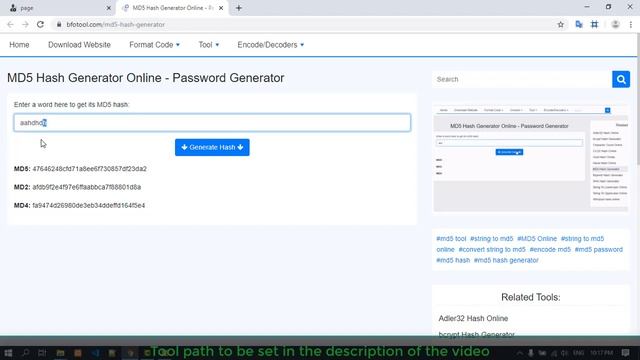
Task: Open the #MD5 Online tag
Action: 537,239
